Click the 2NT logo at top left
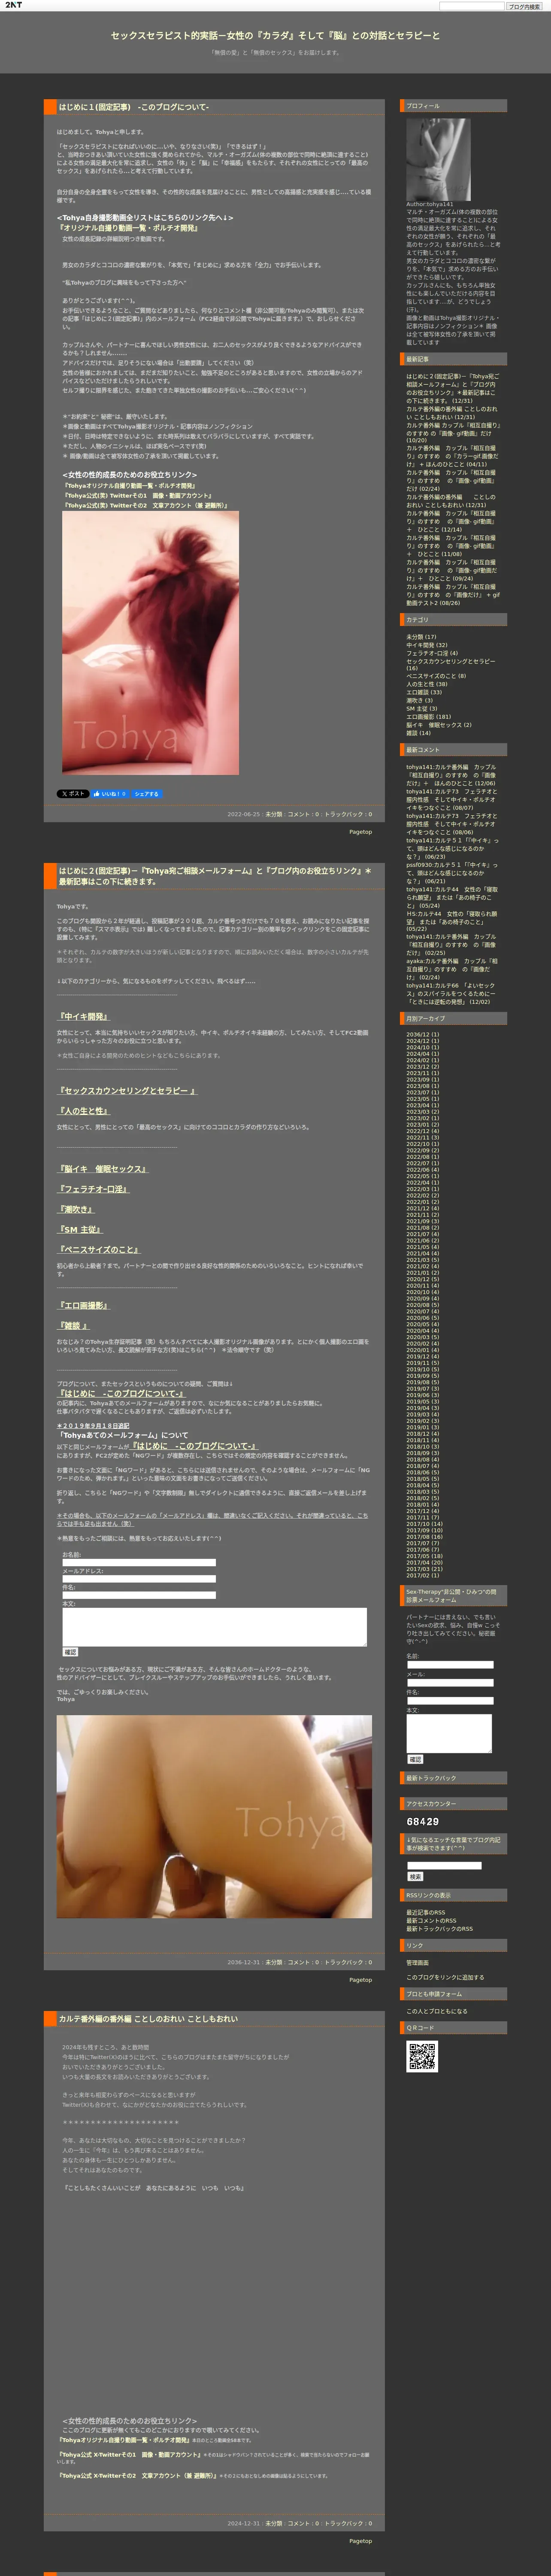The width and height of the screenshot is (551, 2576). click(x=14, y=5)
